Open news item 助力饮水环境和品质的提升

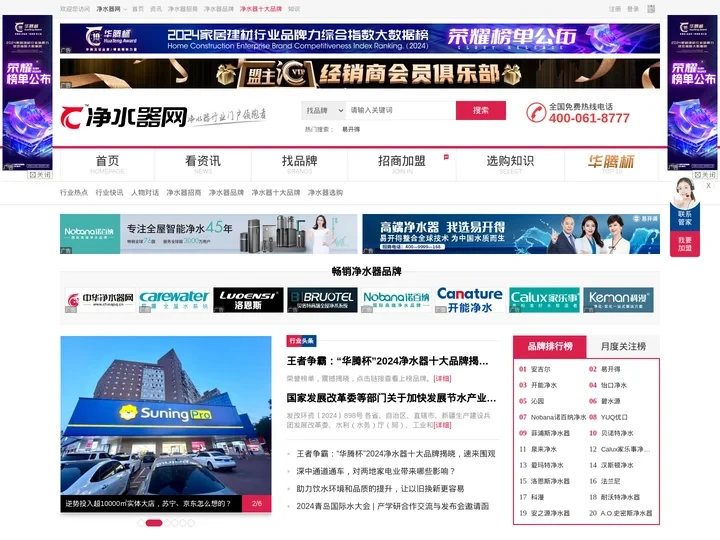pos(380,489)
